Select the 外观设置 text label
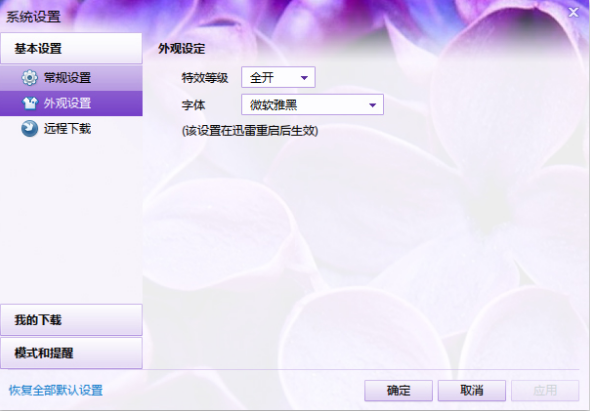The width and height of the screenshot is (590, 411). pyautogui.click(x=67, y=103)
